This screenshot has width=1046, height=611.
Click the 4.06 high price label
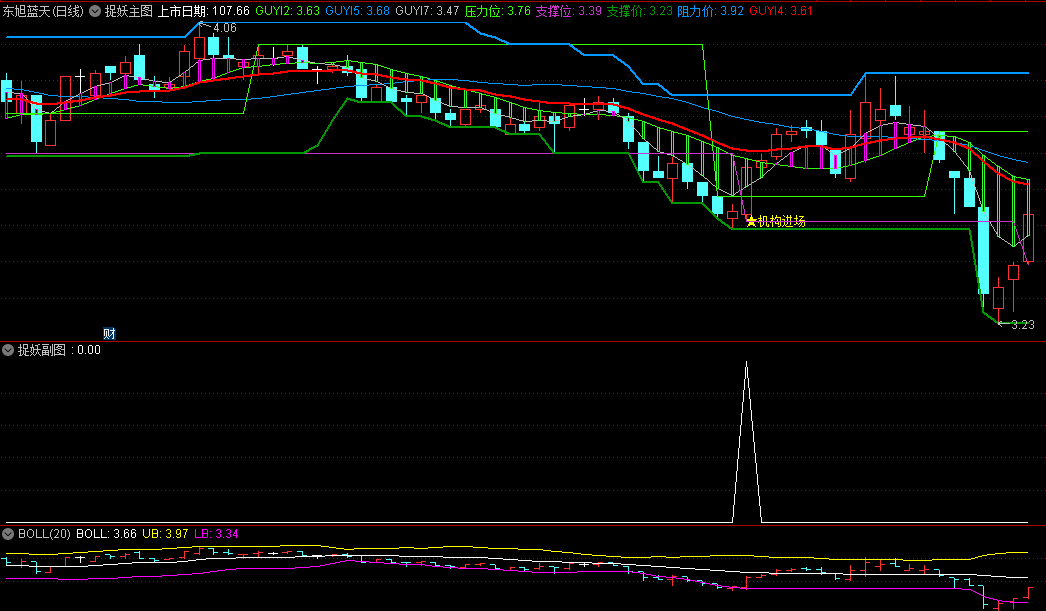(x=225, y=28)
